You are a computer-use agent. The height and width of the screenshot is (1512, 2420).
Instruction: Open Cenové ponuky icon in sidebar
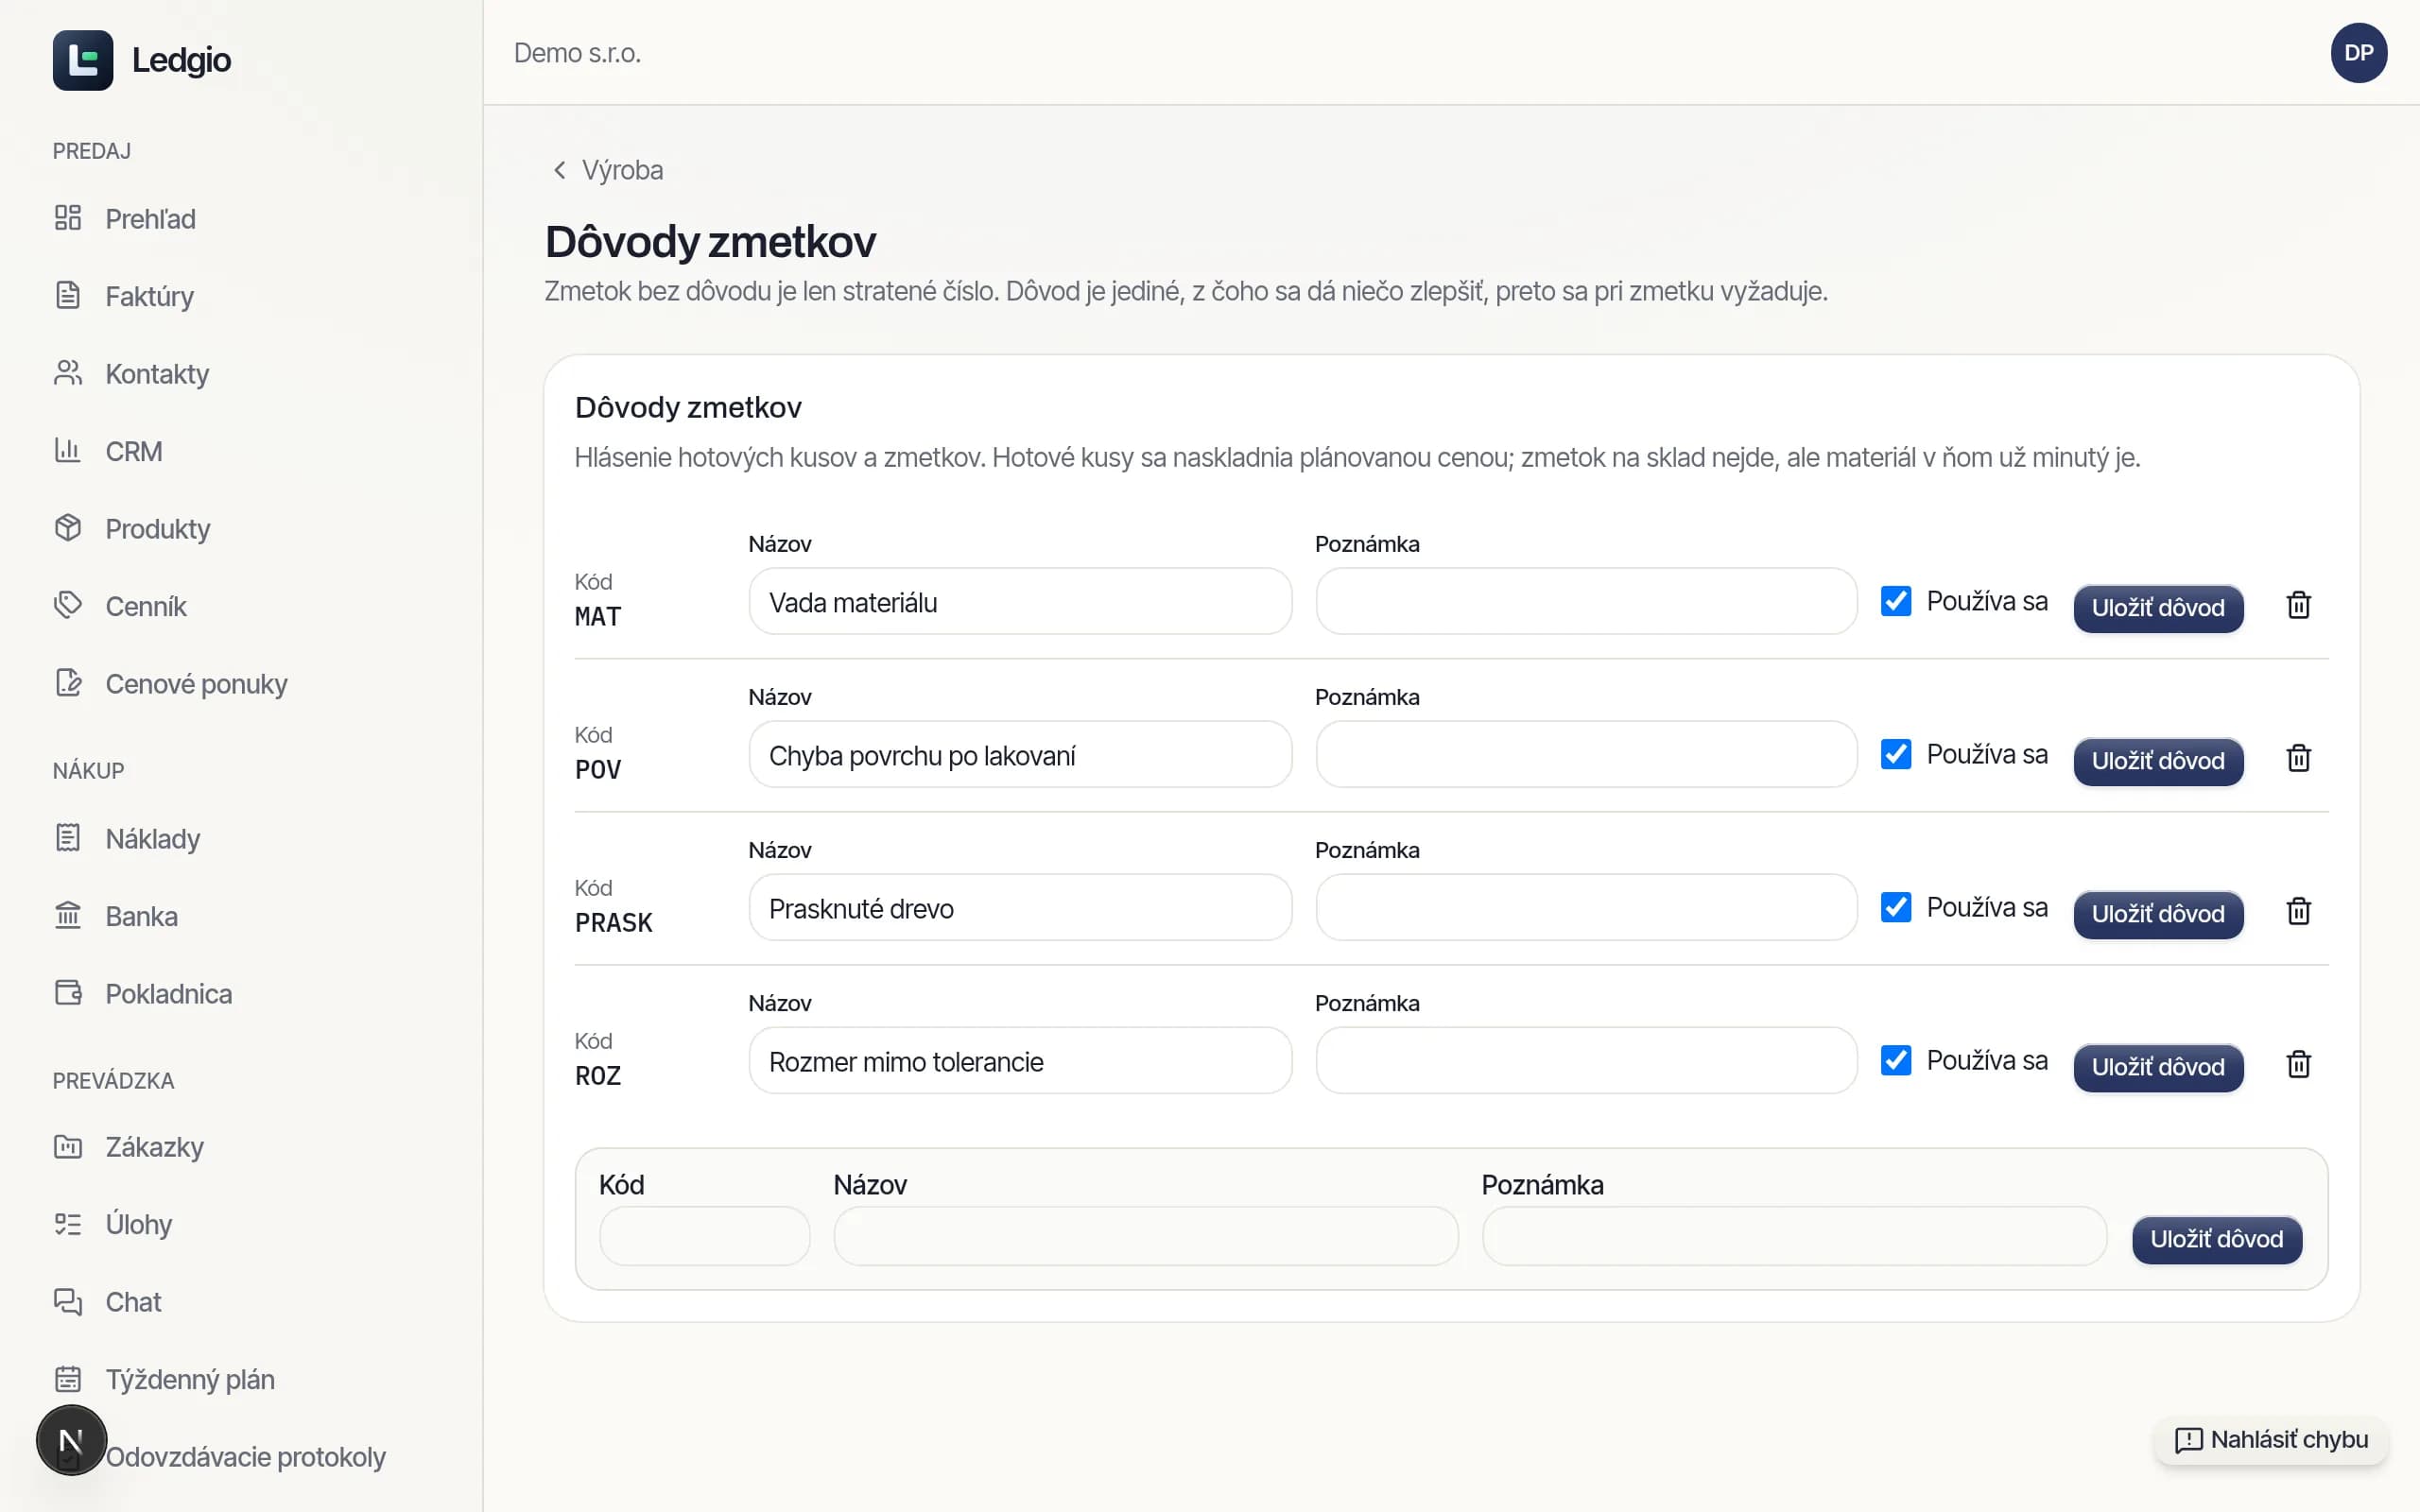(x=68, y=683)
